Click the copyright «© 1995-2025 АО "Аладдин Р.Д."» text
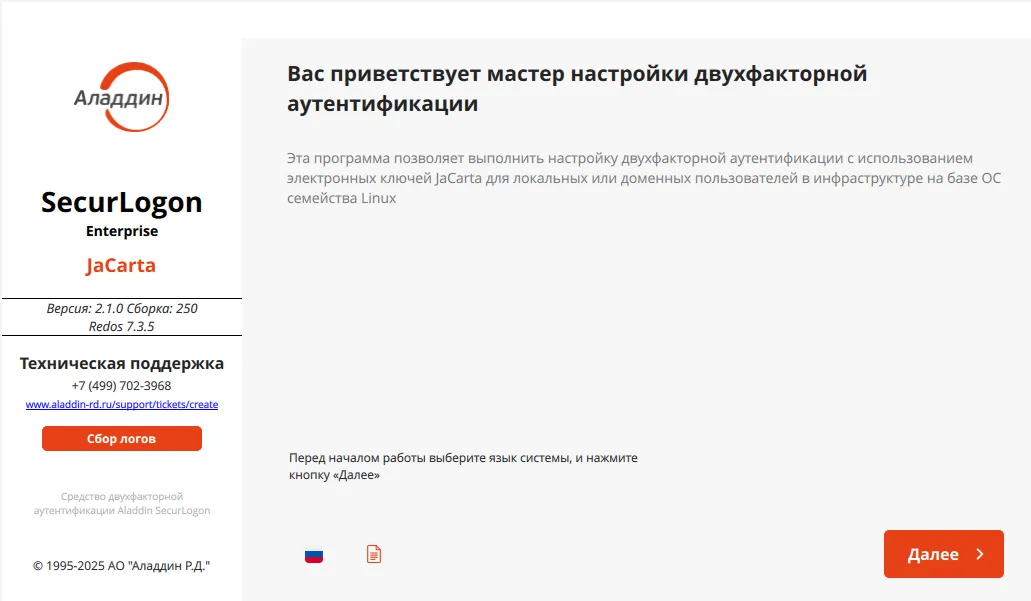The image size is (1031, 601). [122, 565]
